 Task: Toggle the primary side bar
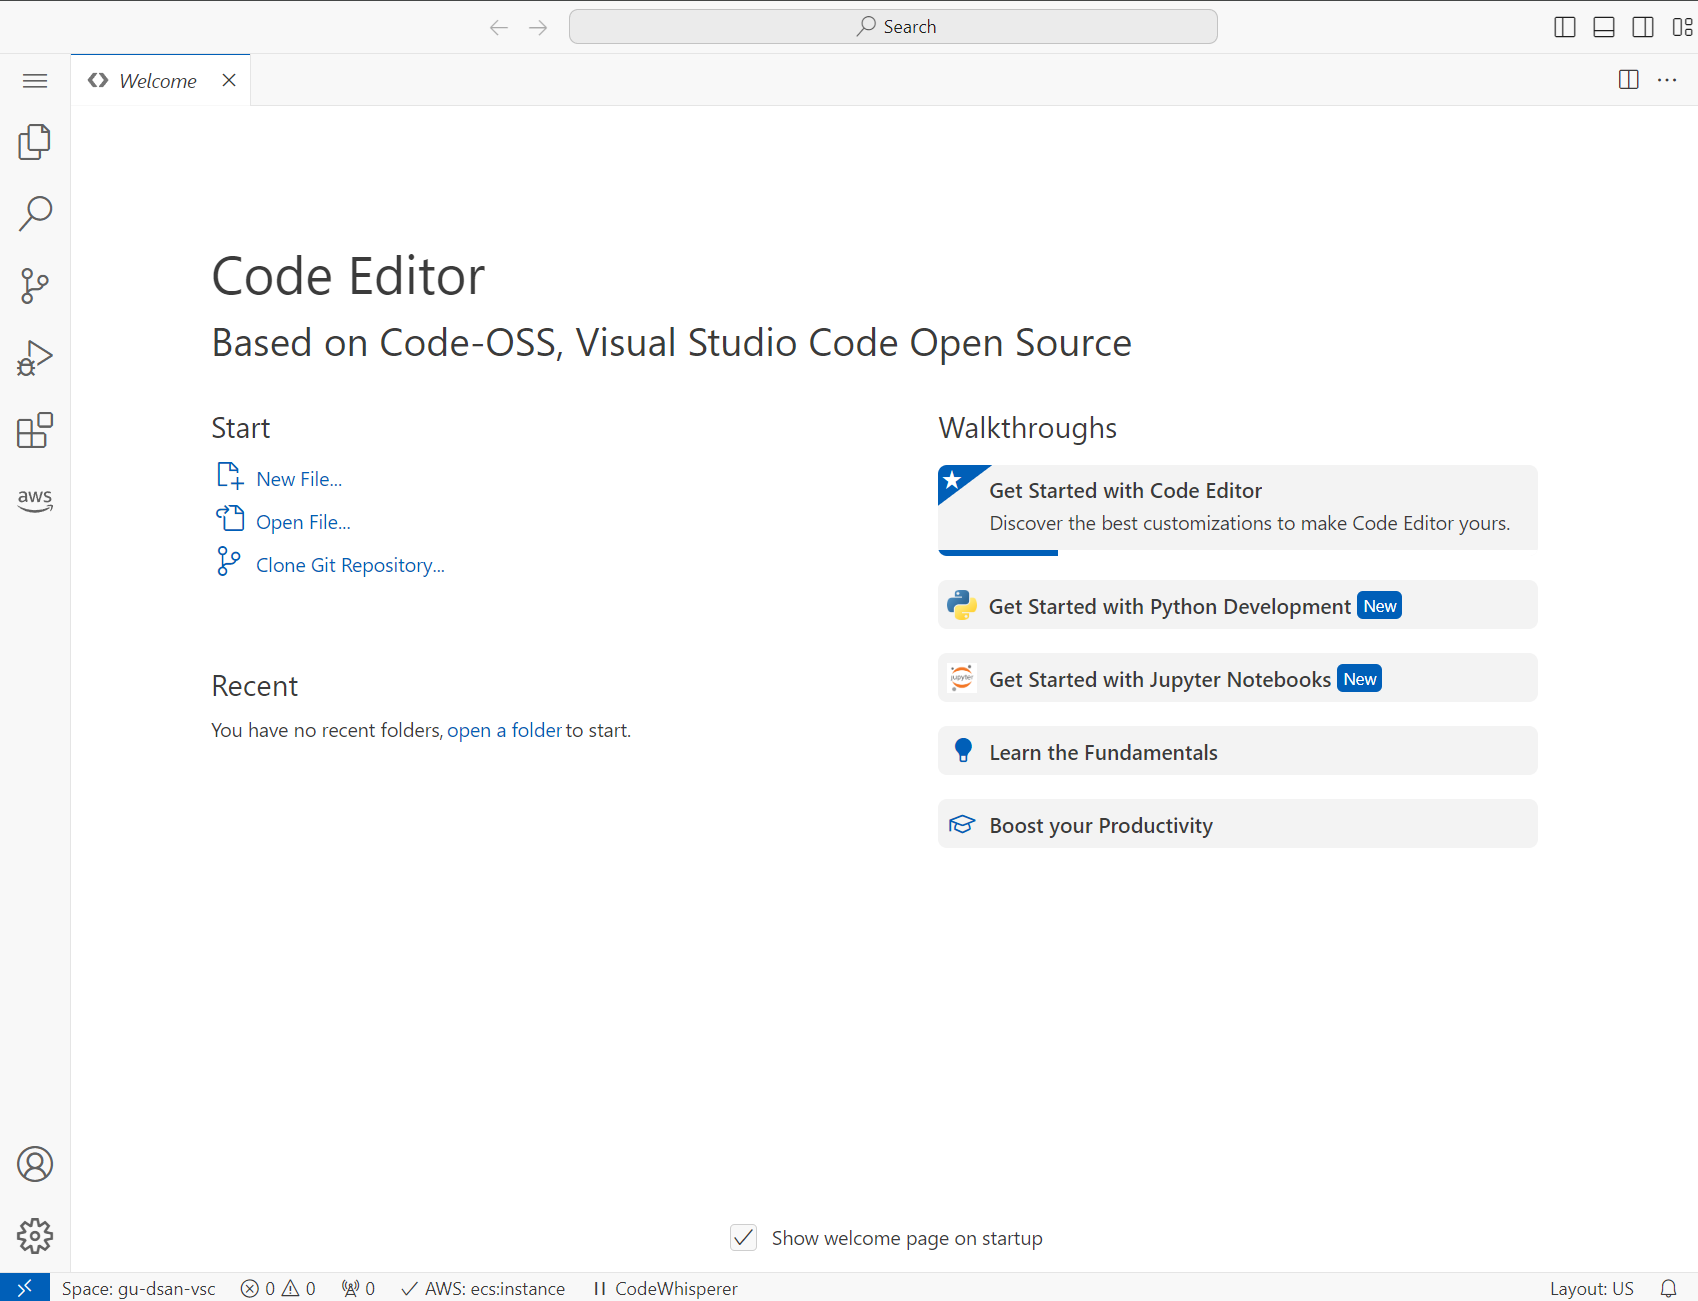[x=1565, y=27]
